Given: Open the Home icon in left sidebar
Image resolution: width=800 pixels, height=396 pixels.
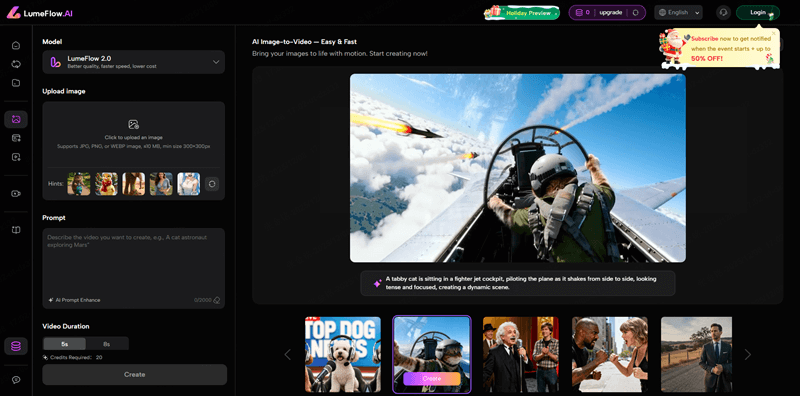Looking at the screenshot, I should [x=16, y=45].
